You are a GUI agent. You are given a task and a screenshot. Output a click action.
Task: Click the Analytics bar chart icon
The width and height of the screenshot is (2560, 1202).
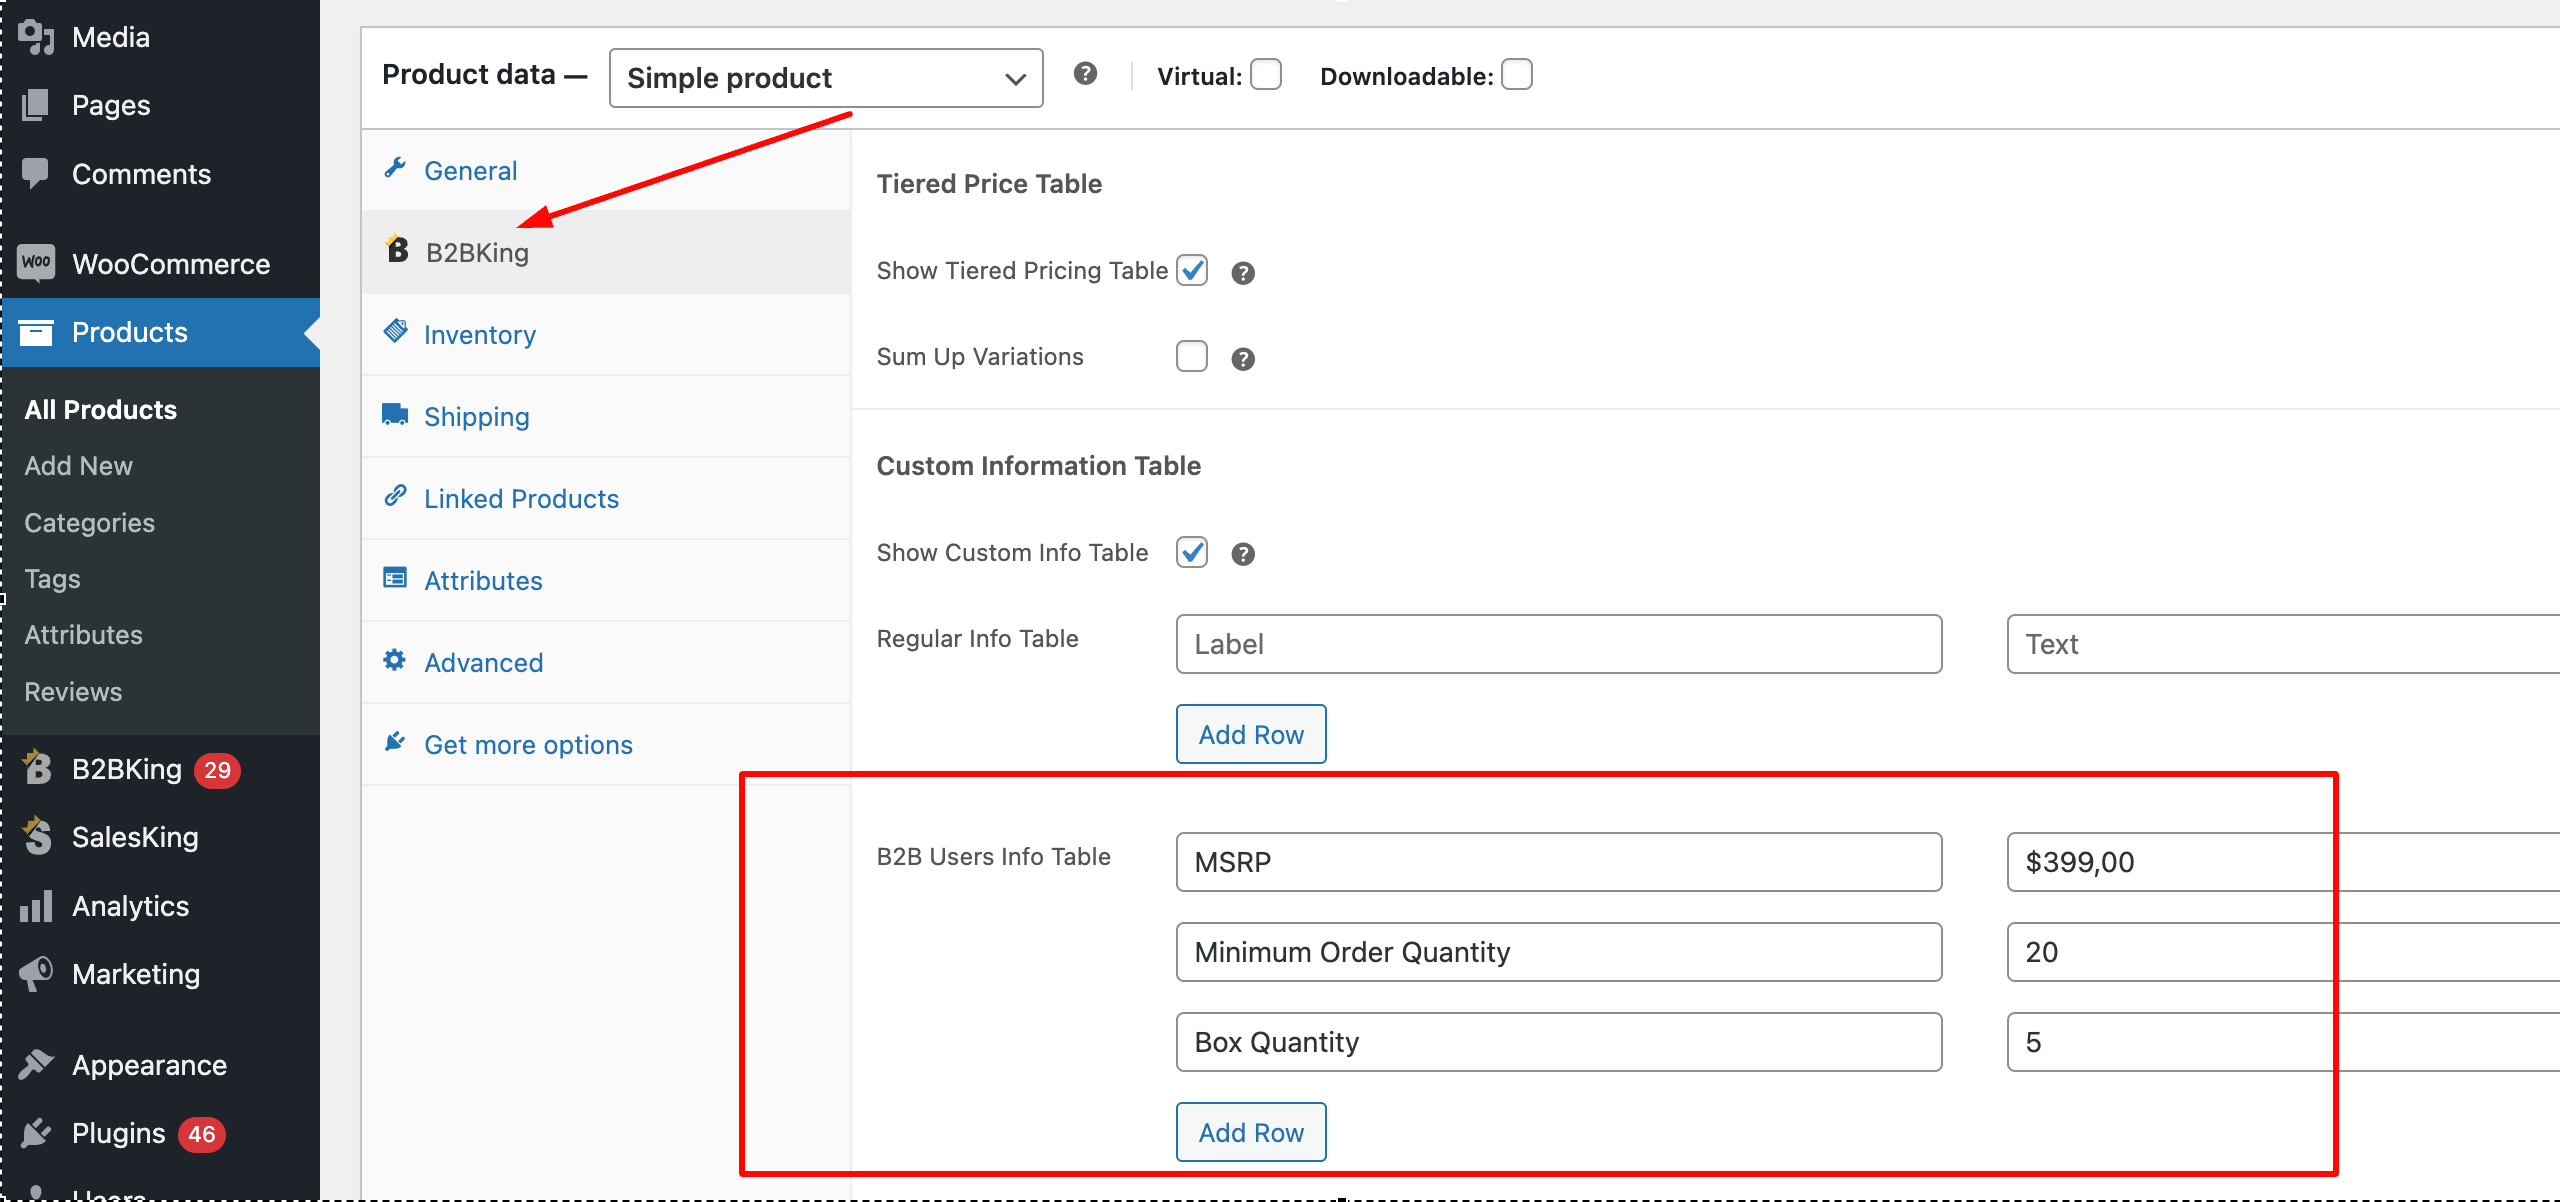pos(36,906)
